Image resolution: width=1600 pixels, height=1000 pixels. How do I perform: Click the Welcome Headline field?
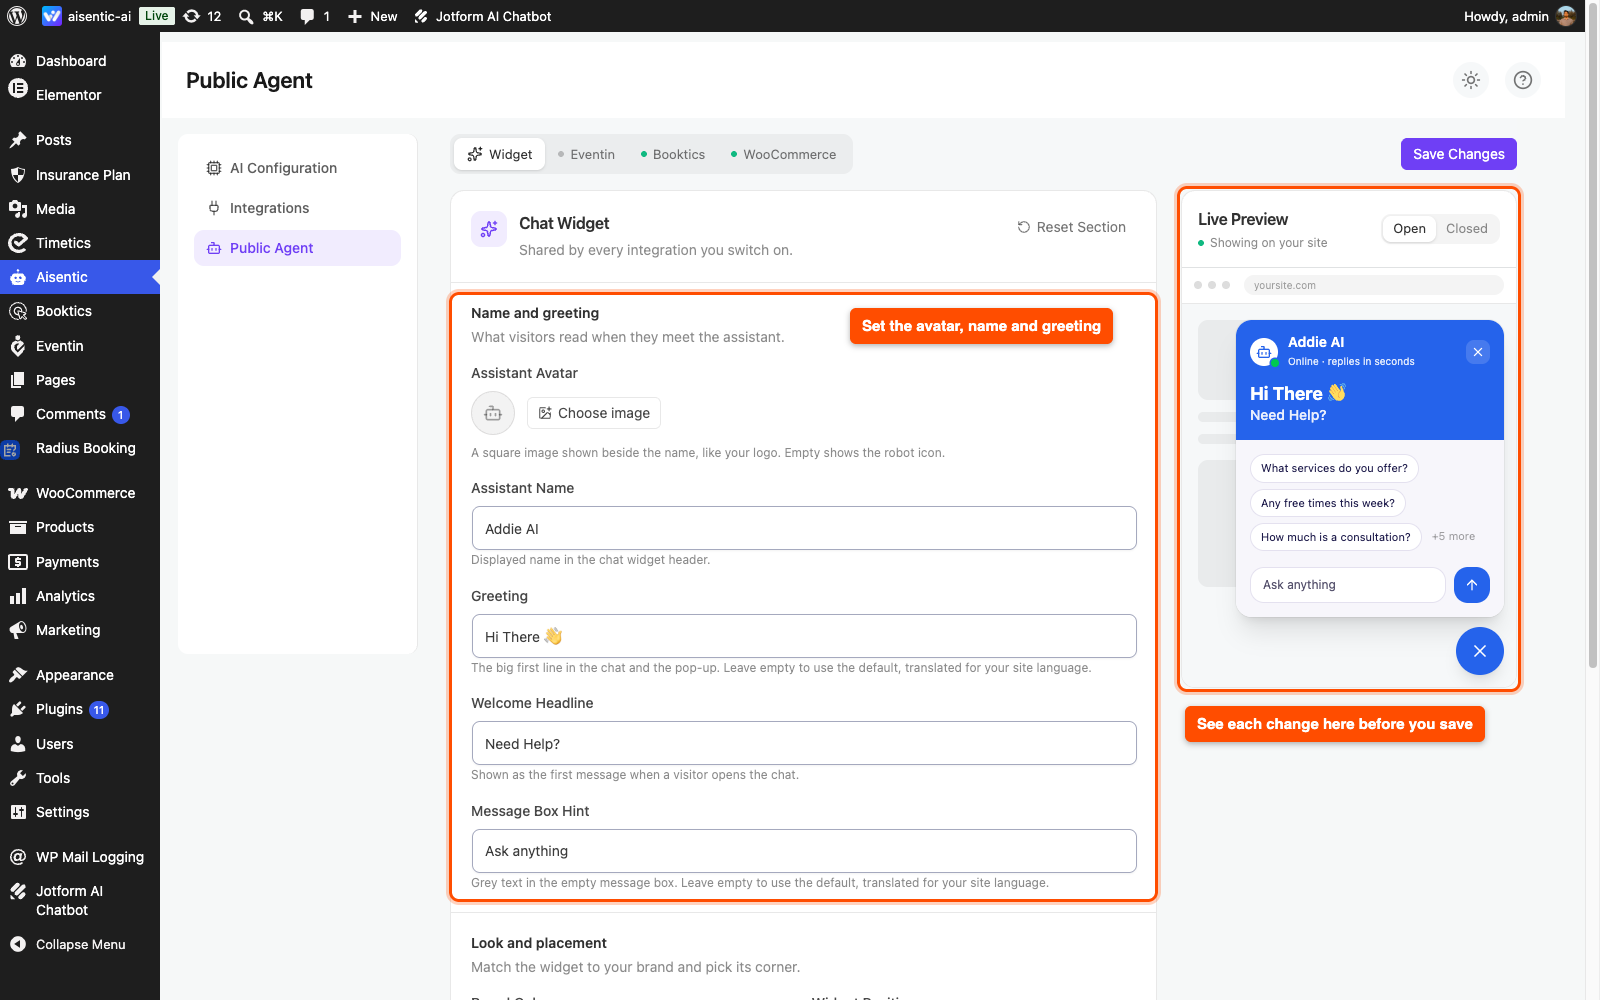(804, 743)
